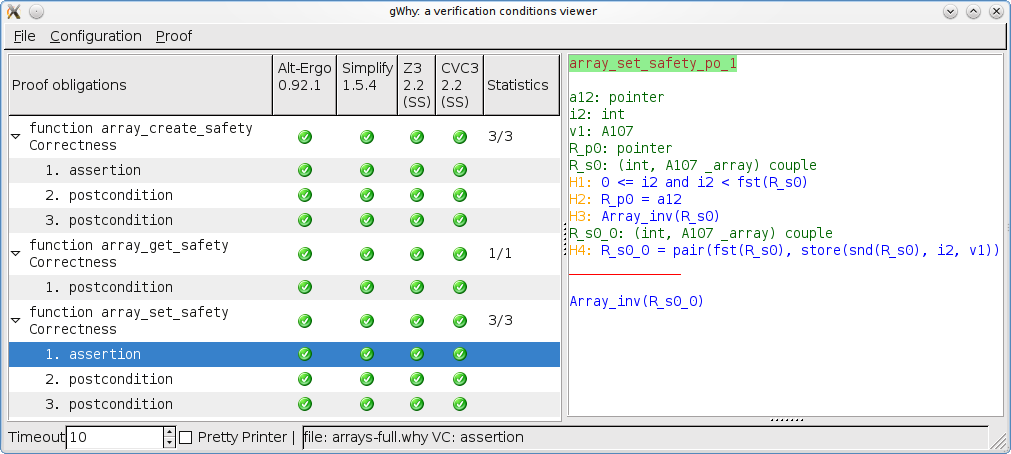
Task: Click Alt-Ergo status icon for array_create_safety function
Action: 305,137
